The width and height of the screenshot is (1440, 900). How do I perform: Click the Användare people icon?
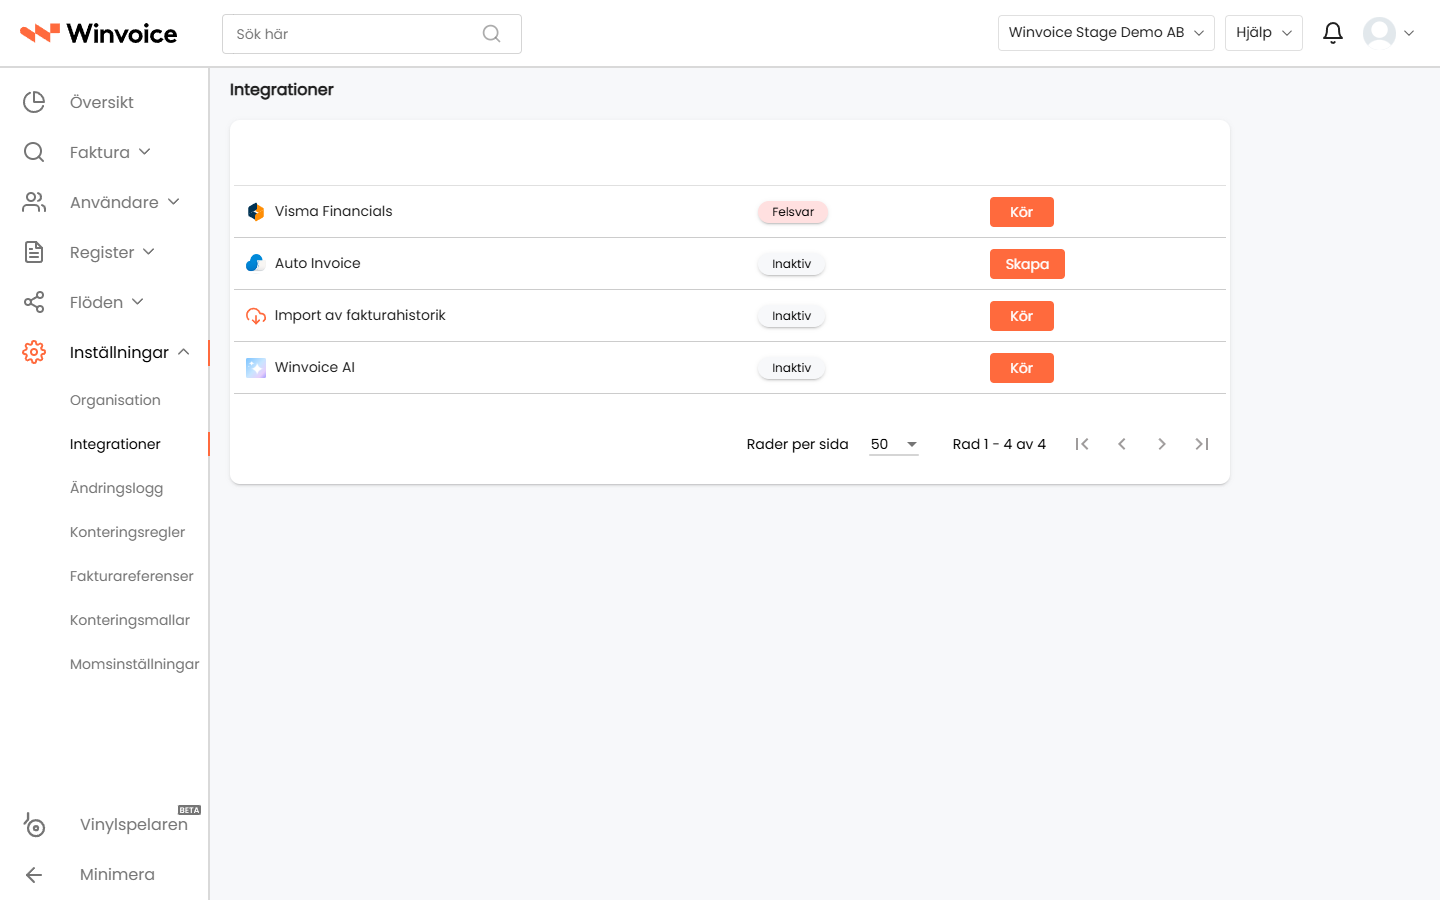coord(34,202)
